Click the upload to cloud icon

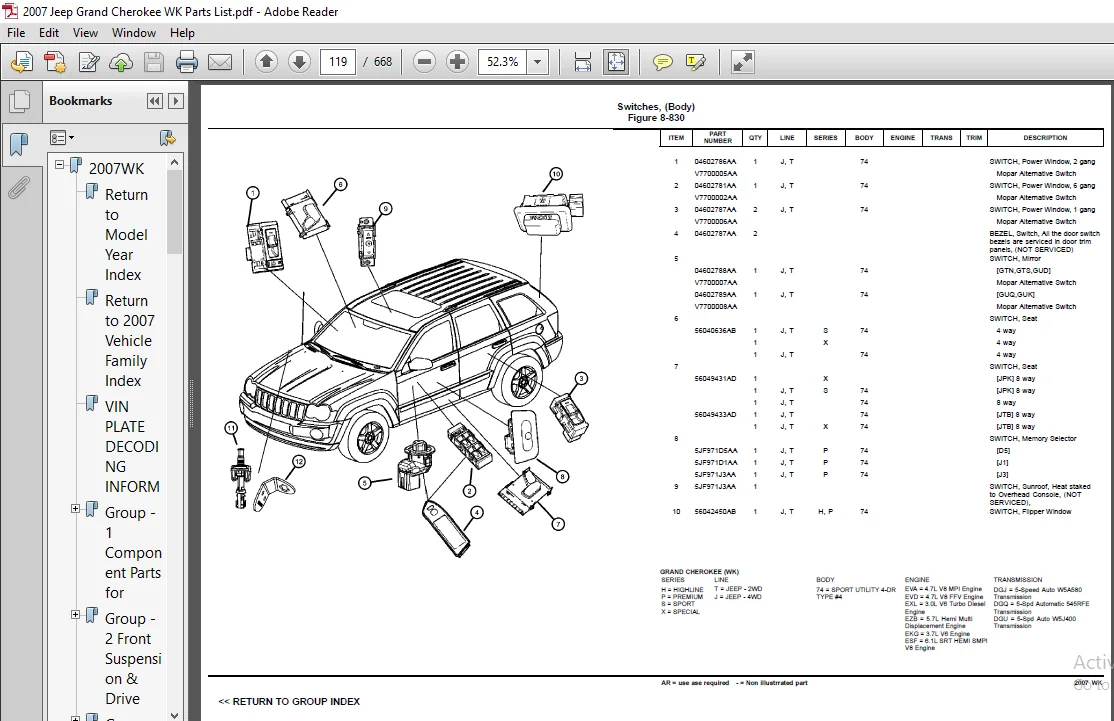pyautogui.click(x=121, y=63)
